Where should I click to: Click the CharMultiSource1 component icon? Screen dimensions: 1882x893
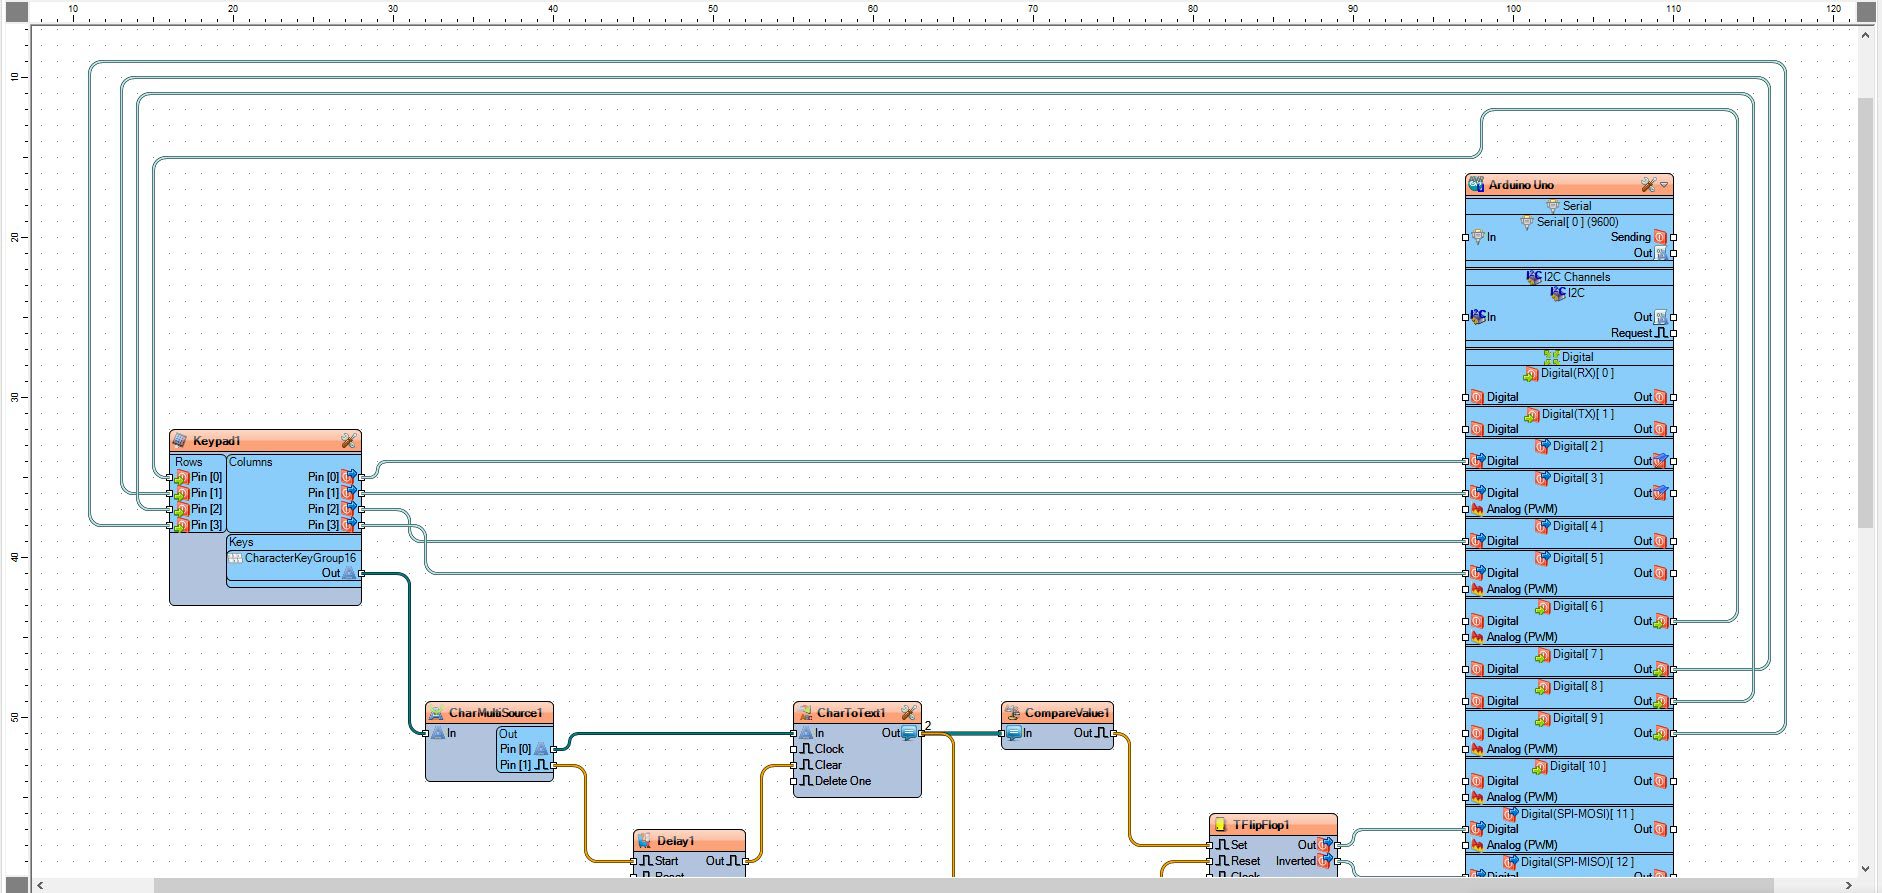[x=436, y=713]
